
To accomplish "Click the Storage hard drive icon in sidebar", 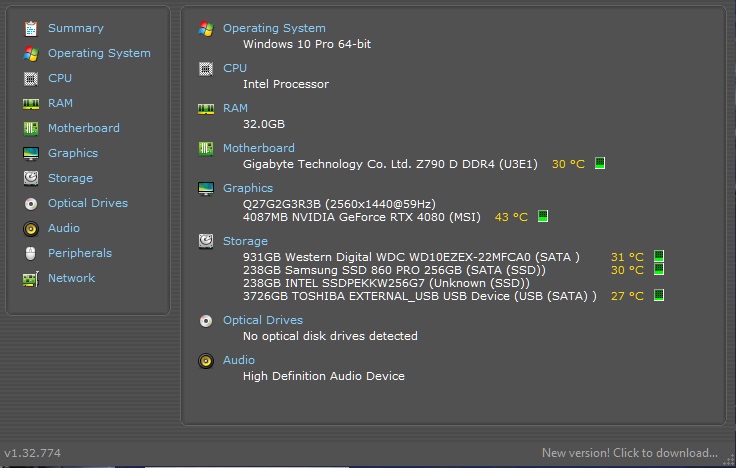I will pyautogui.click(x=31, y=178).
